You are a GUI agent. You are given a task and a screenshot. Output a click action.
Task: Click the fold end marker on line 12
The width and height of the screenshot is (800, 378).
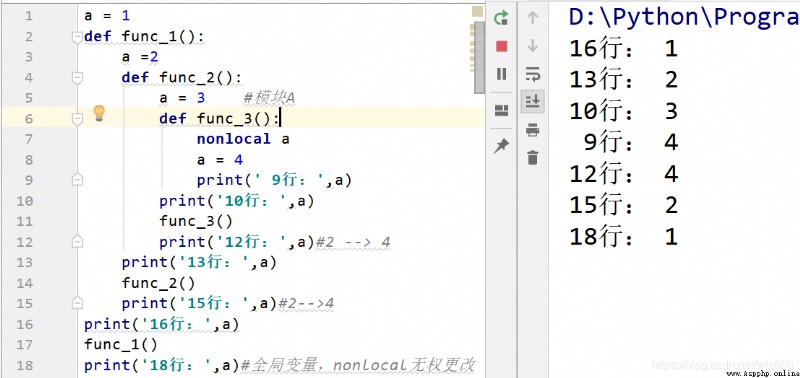click(x=77, y=241)
